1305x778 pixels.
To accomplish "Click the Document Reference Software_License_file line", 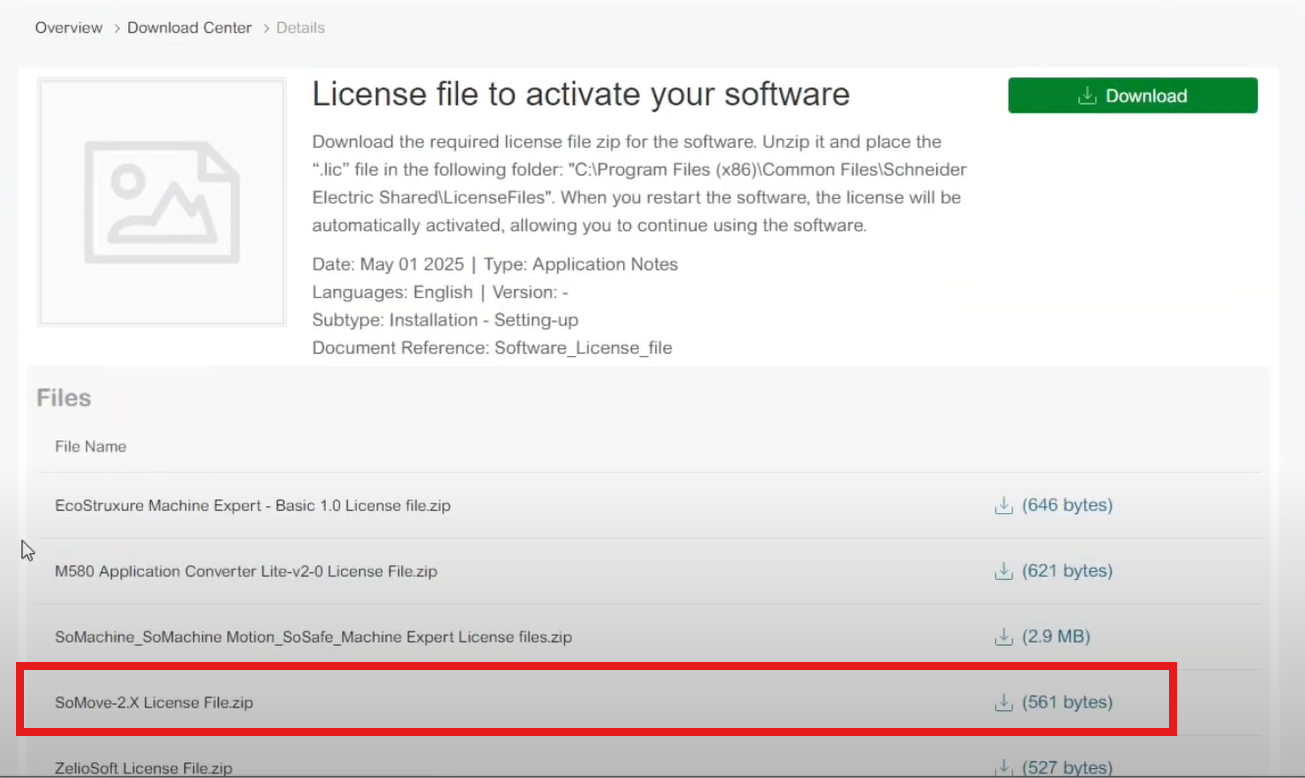I will 492,349.
